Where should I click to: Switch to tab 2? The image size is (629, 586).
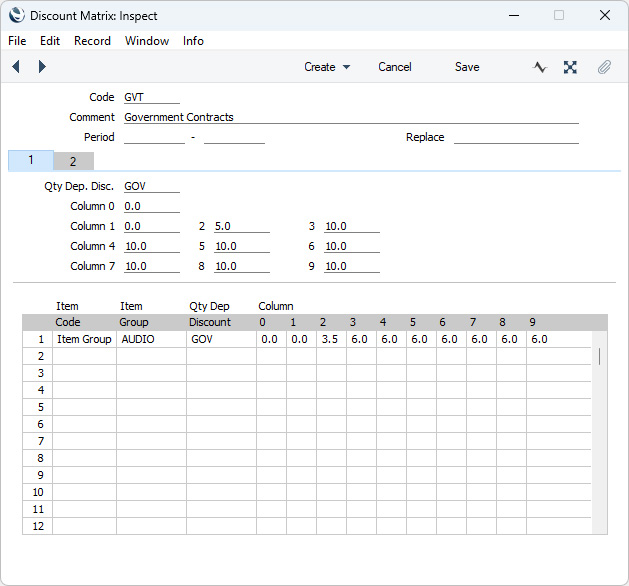73,161
